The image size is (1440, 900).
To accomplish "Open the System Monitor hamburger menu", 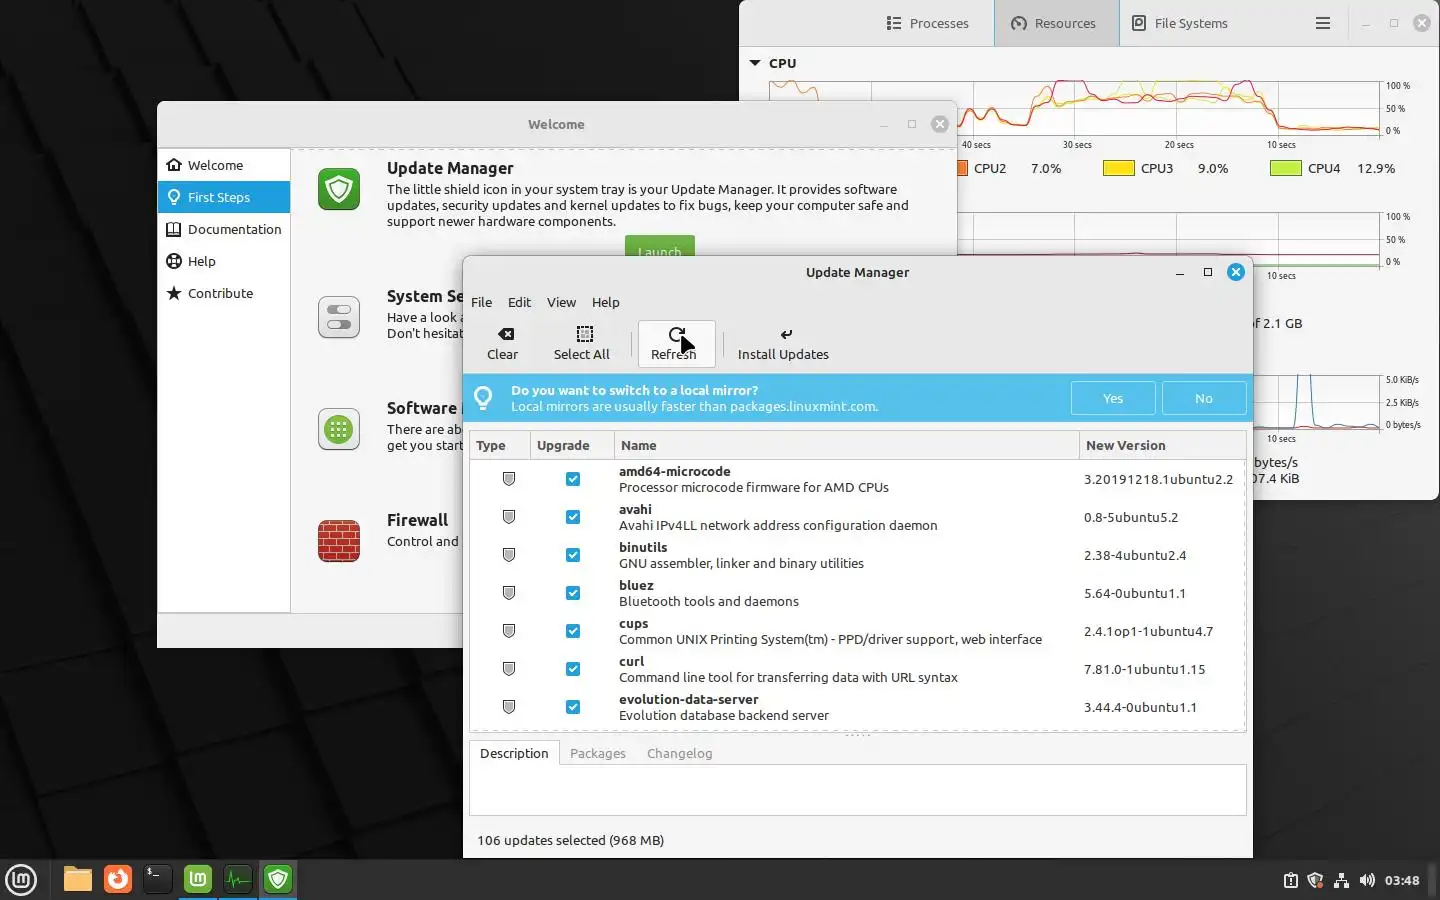I will [x=1323, y=23].
